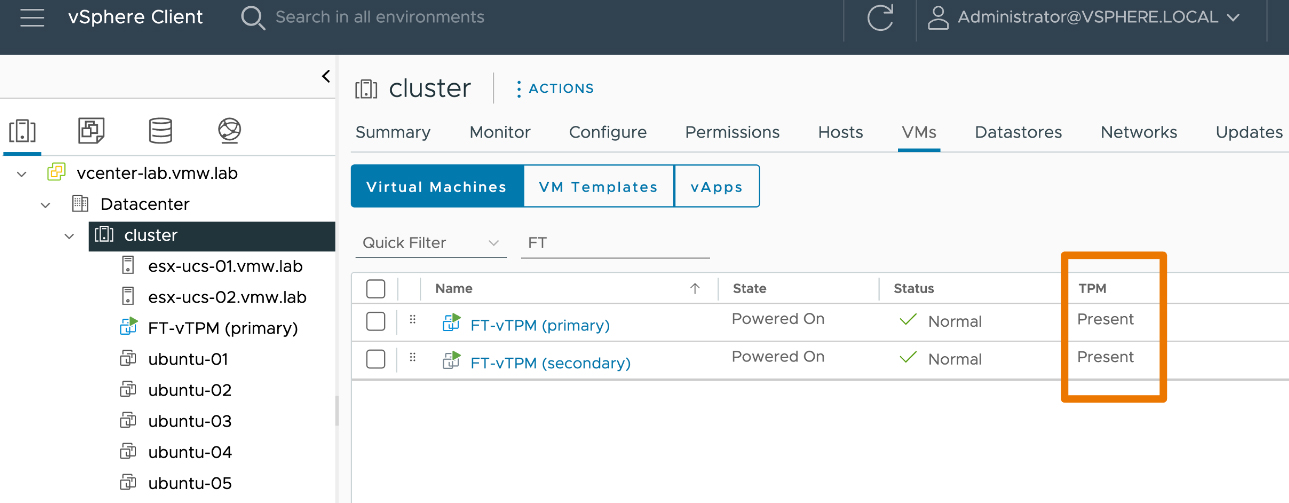
Task: Click the cluster icon in the tree
Action: point(103,236)
